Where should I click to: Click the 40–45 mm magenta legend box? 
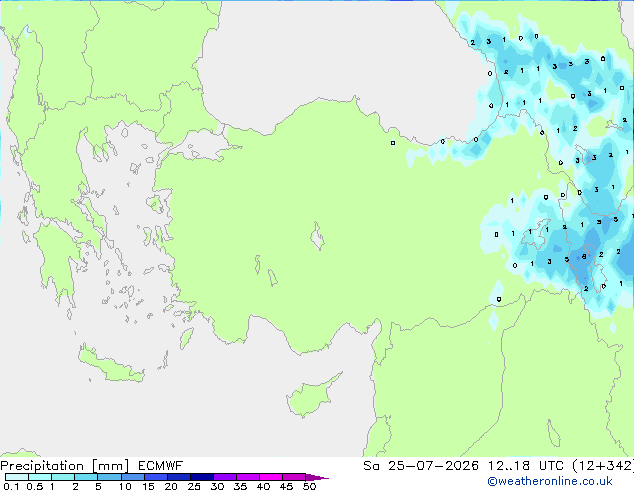[x=271, y=477]
